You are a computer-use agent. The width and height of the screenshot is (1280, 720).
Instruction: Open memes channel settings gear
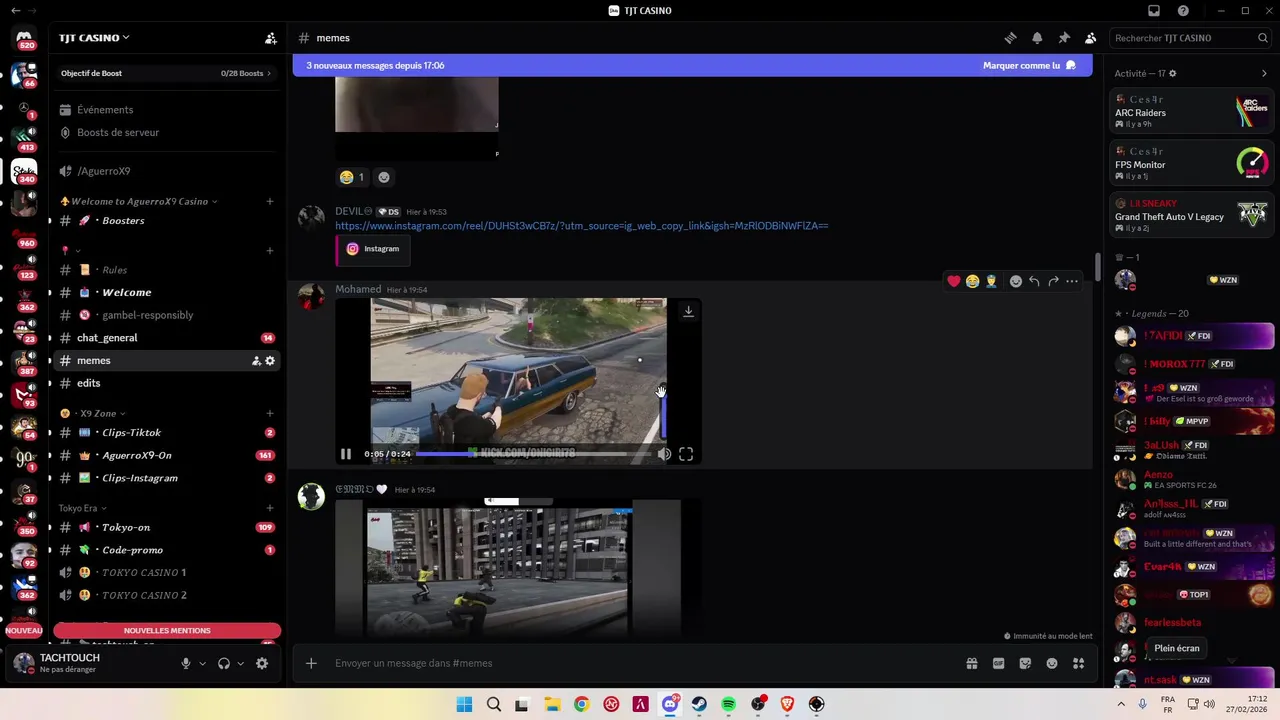(270, 361)
